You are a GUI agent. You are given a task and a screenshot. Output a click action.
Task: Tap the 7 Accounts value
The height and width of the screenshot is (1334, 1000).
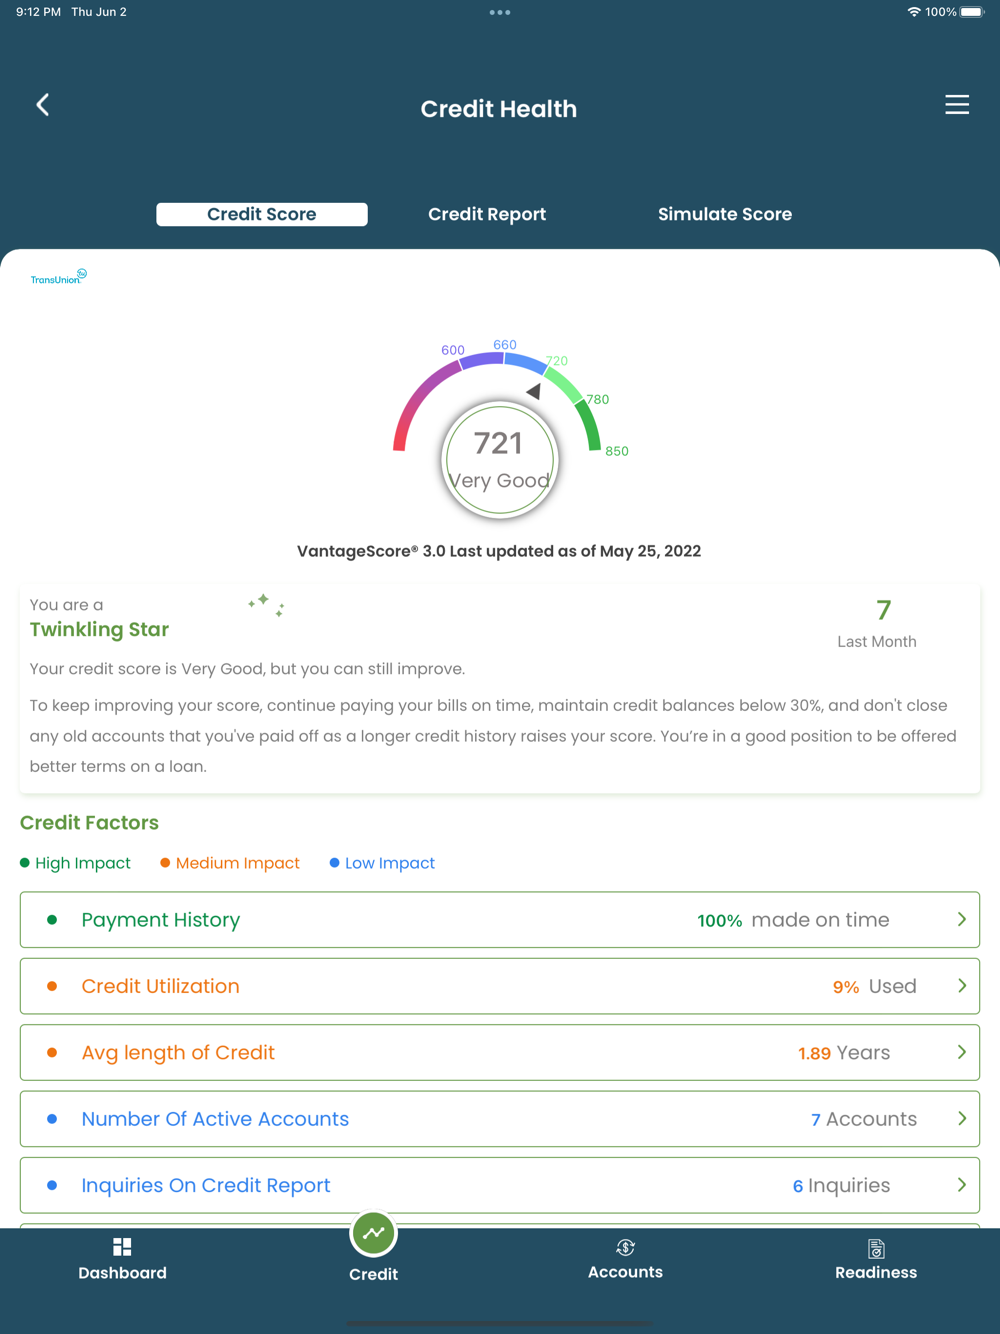click(864, 1119)
